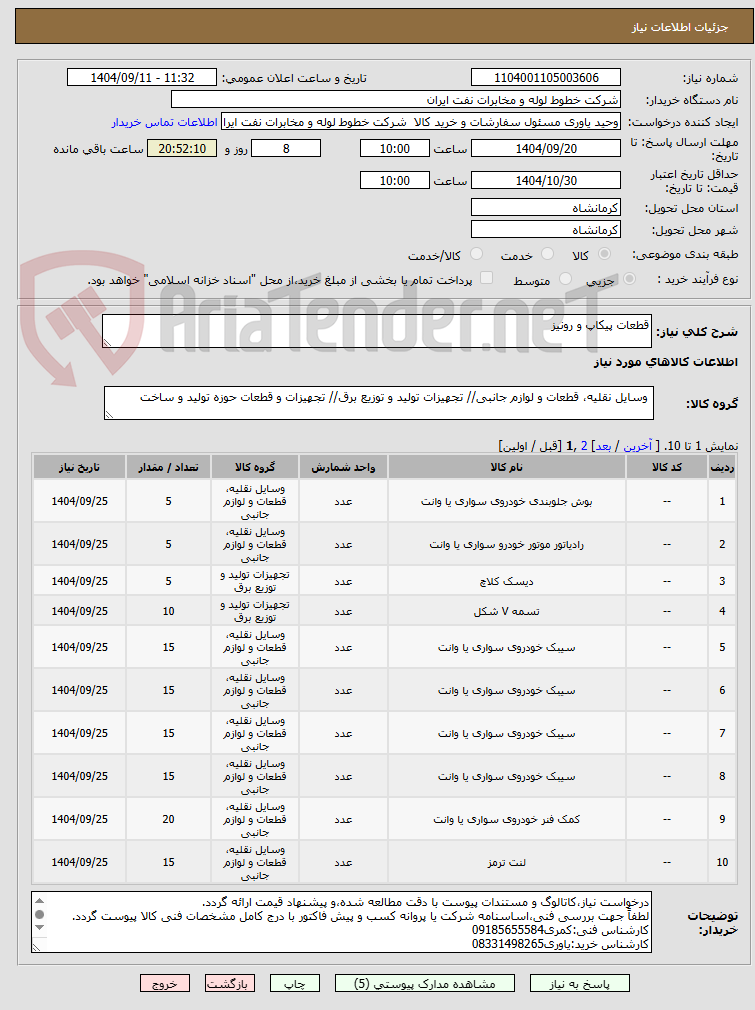Click the شماره نیاز field
Viewport: 755px width, 1010px height.
(x=546, y=77)
